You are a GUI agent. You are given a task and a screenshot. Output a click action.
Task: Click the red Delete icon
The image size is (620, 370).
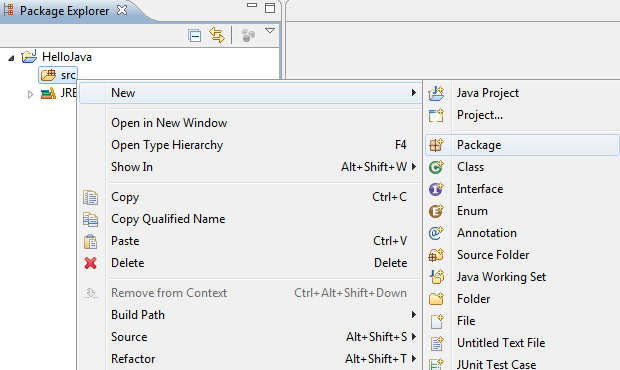point(91,263)
